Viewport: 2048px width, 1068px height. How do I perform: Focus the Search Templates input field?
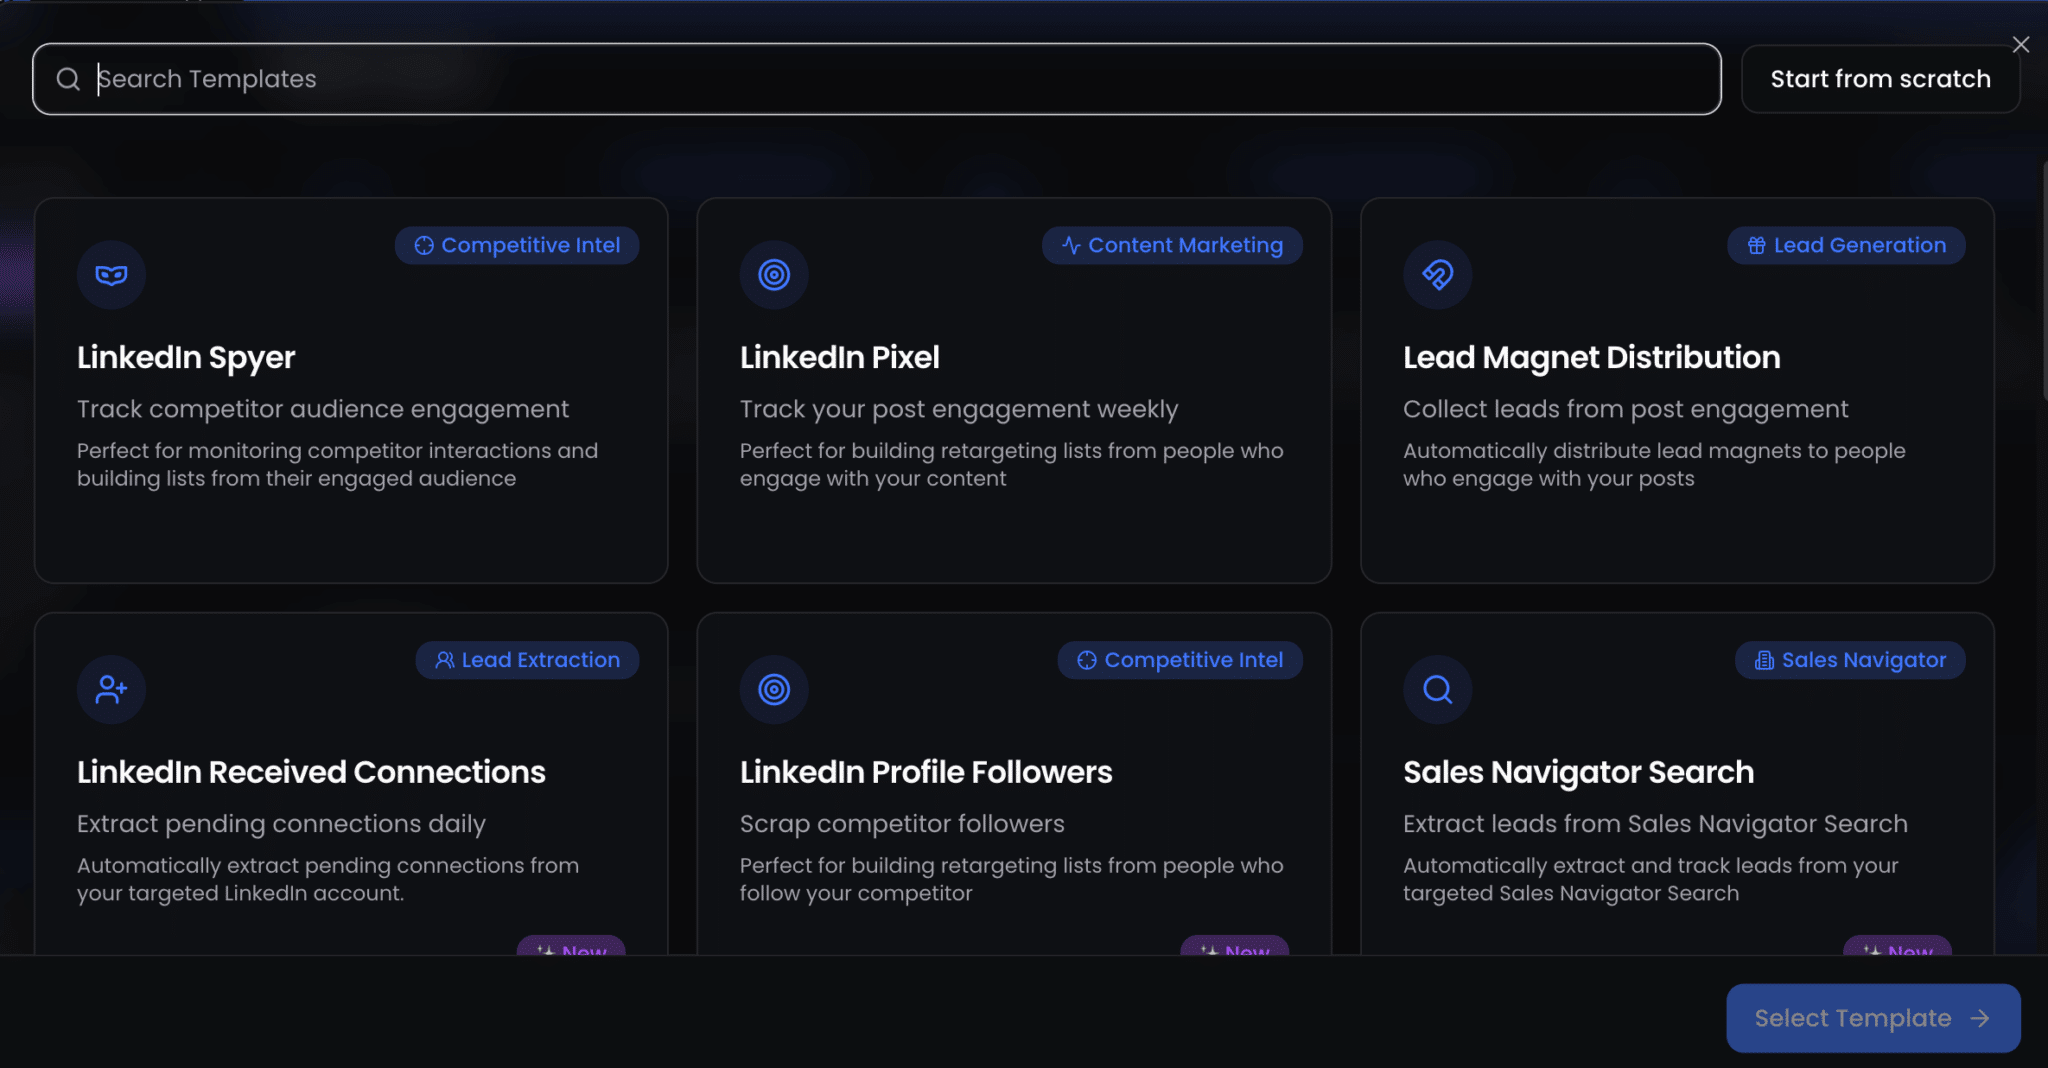[x=900, y=79]
